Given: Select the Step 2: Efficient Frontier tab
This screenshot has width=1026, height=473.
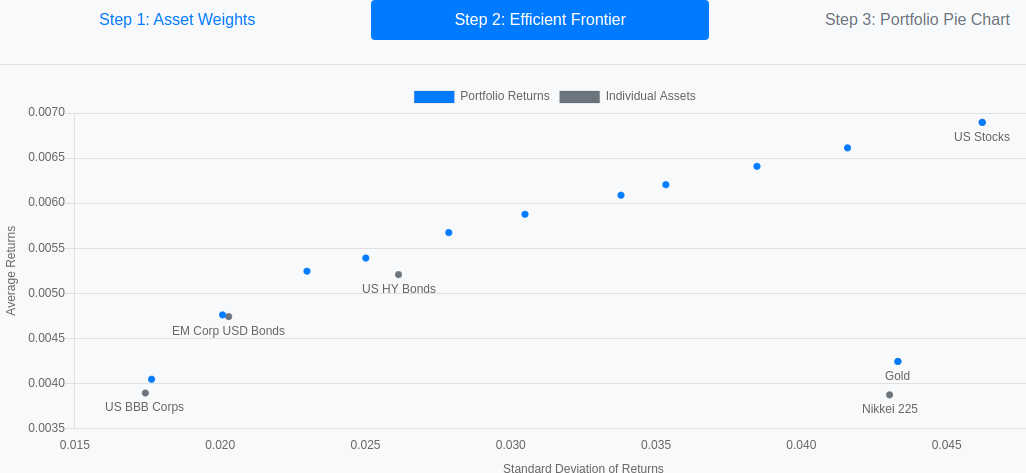Looking at the screenshot, I should click(x=540, y=20).
